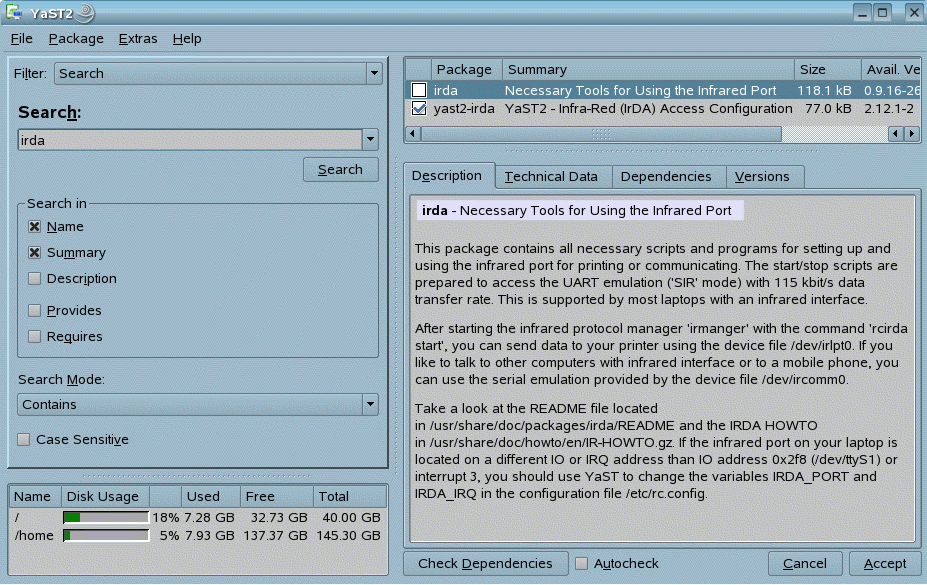Click the '77.0 kB' size value
This screenshot has height=585, width=927.
point(828,109)
